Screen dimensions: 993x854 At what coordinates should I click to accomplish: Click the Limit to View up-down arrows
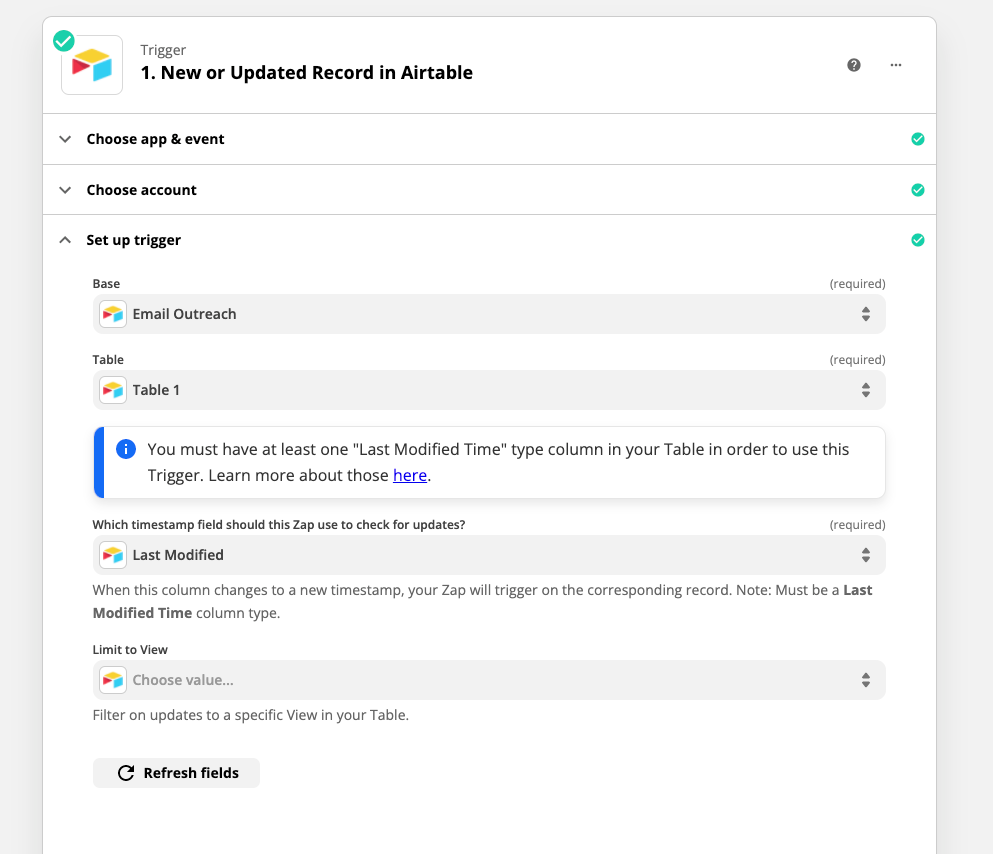coord(866,680)
